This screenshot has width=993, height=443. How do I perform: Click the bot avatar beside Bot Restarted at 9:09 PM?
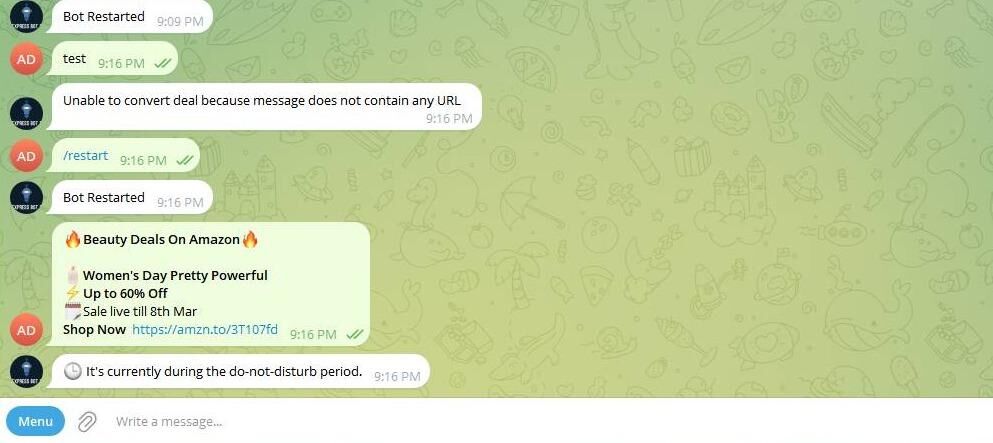[26, 16]
